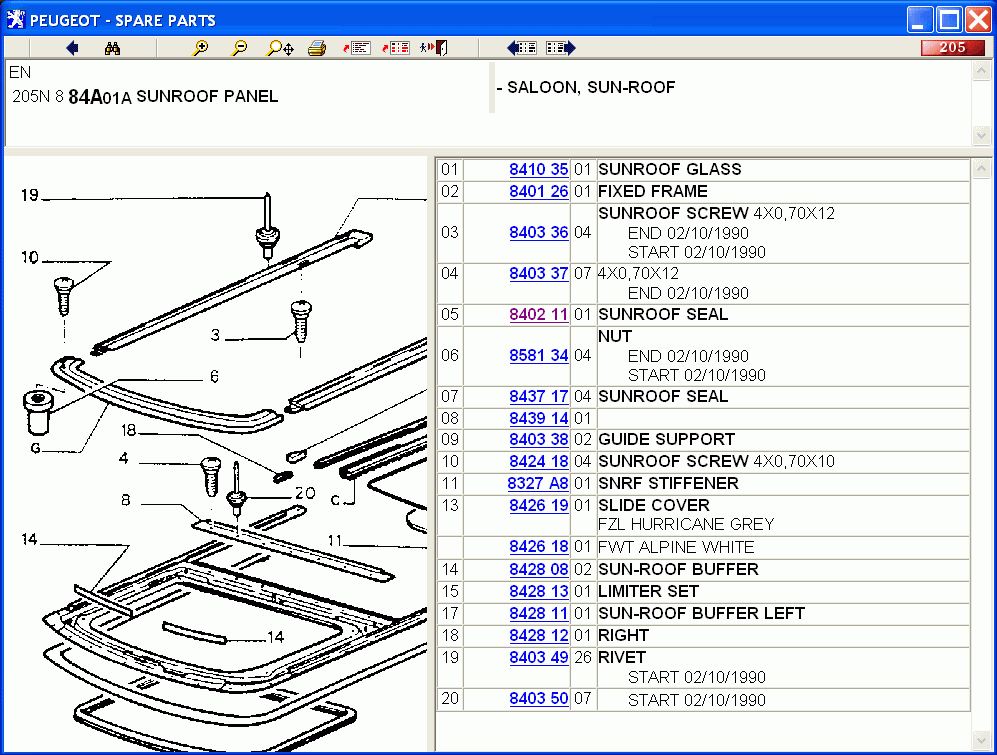This screenshot has height=755, width=997.
Task: Click the text list view icon
Action: click(x=357, y=48)
